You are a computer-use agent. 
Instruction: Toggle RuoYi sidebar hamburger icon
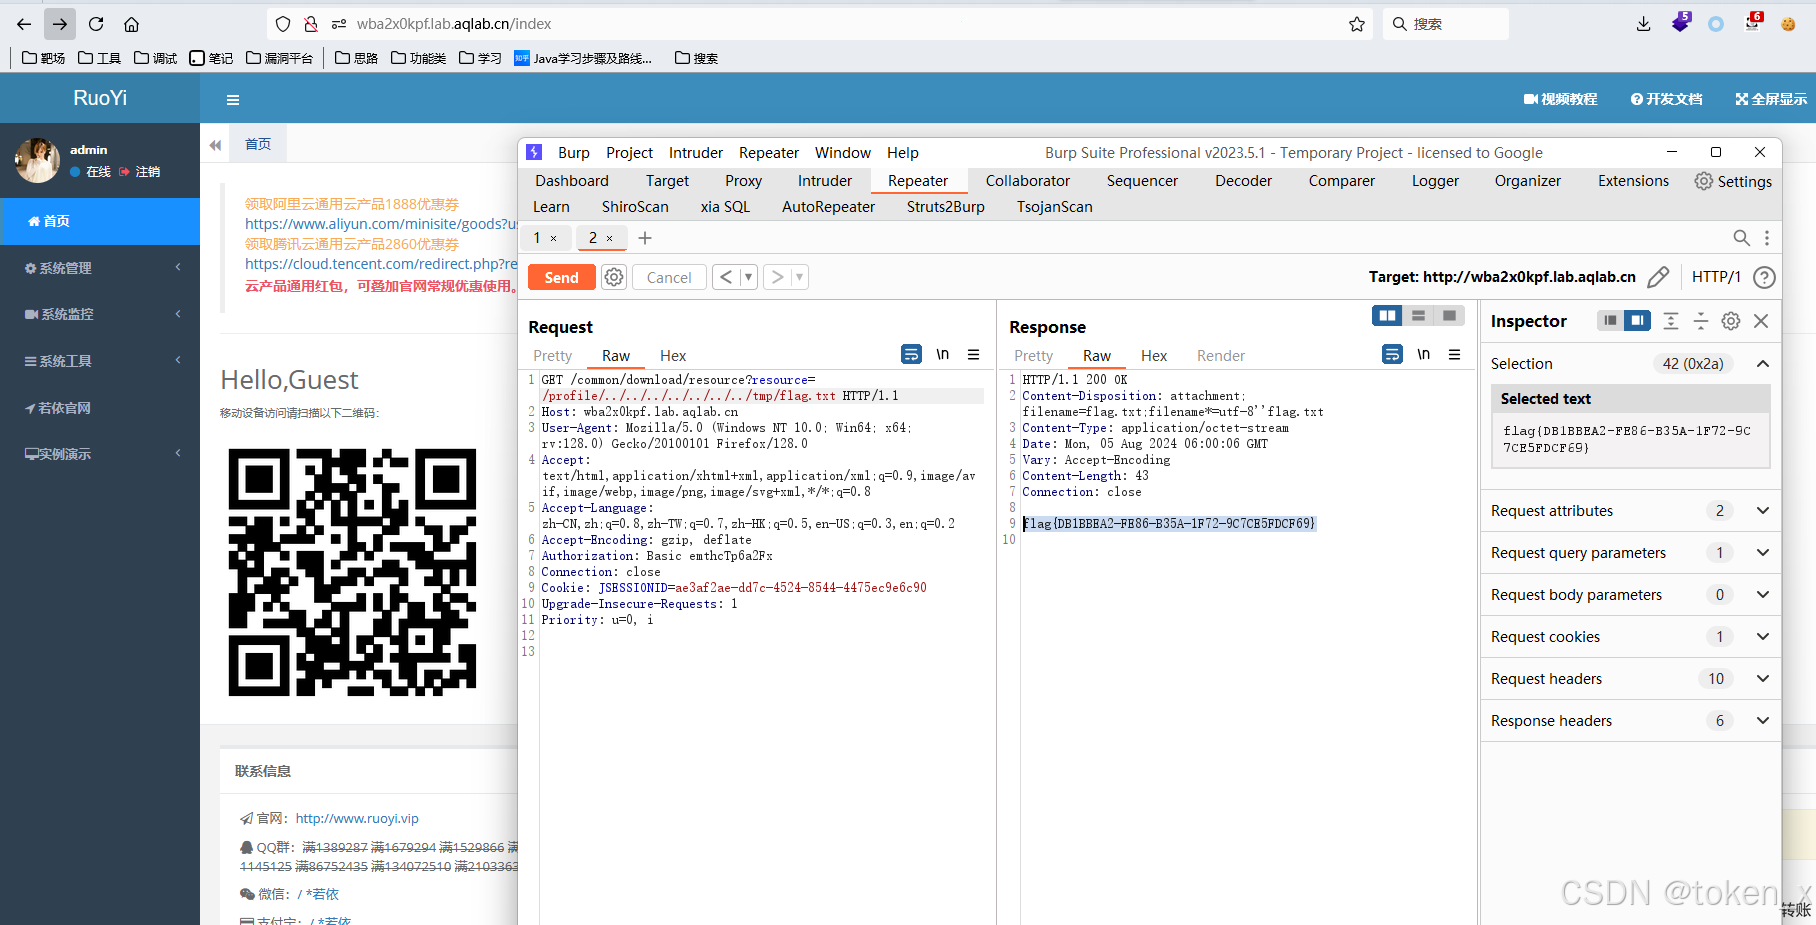233,100
